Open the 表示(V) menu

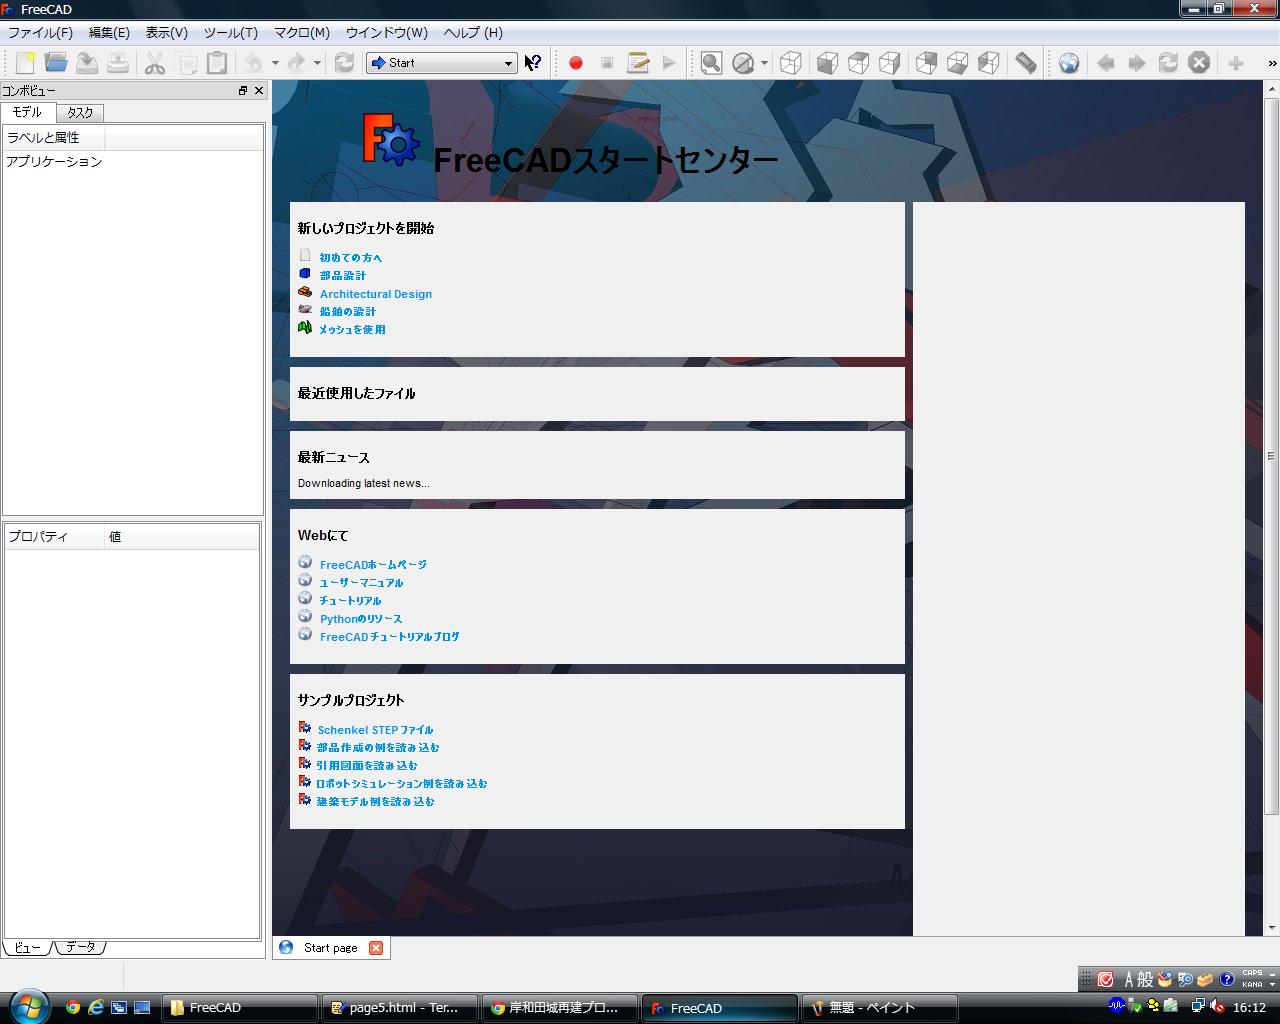click(x=166, y=32)
